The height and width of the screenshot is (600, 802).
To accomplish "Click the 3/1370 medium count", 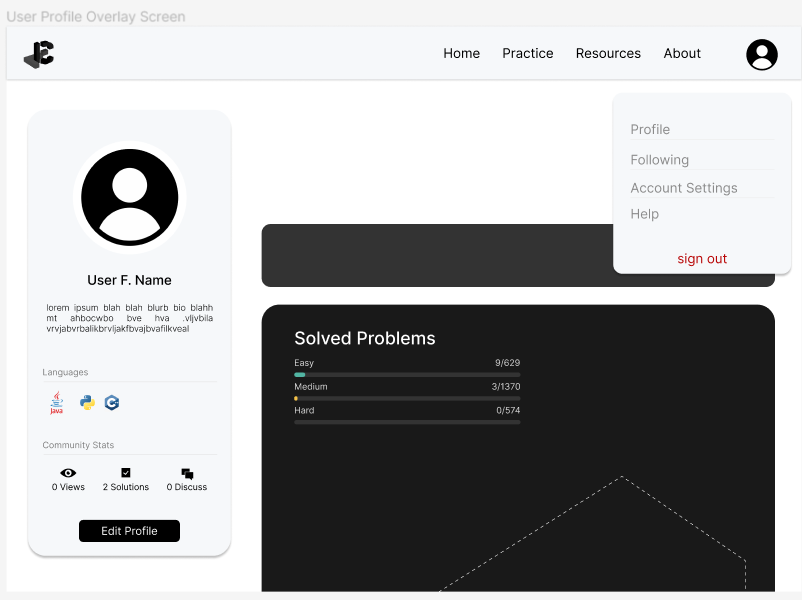I will coord(506,387).
